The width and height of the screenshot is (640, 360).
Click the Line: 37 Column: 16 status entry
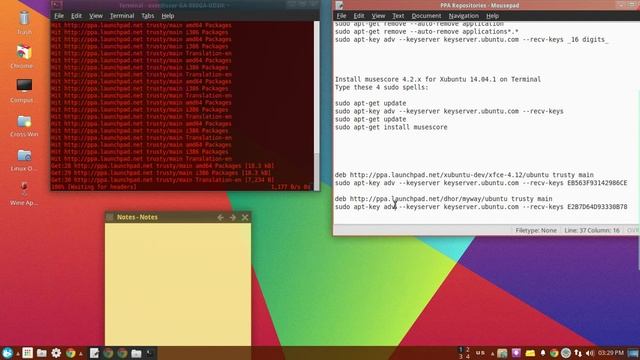[592, 231]
